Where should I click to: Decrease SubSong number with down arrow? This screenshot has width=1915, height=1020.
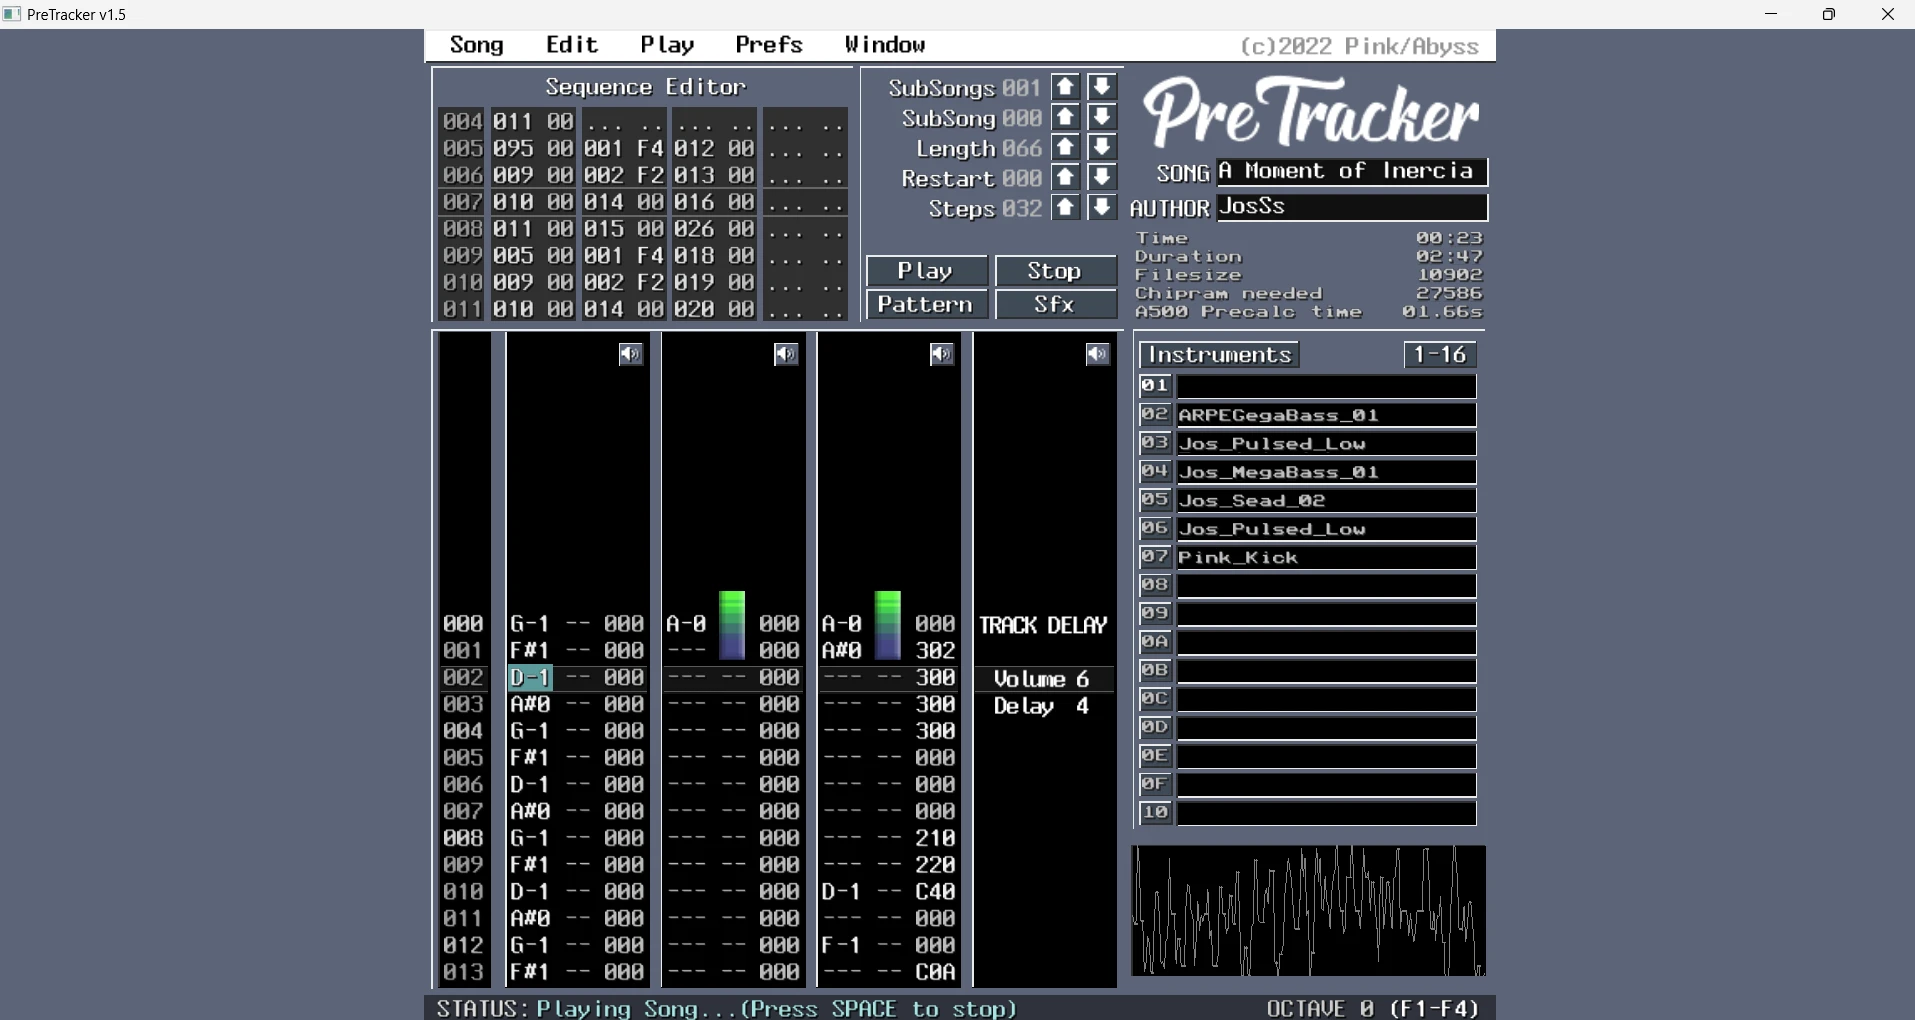[x=1101, y=118]
